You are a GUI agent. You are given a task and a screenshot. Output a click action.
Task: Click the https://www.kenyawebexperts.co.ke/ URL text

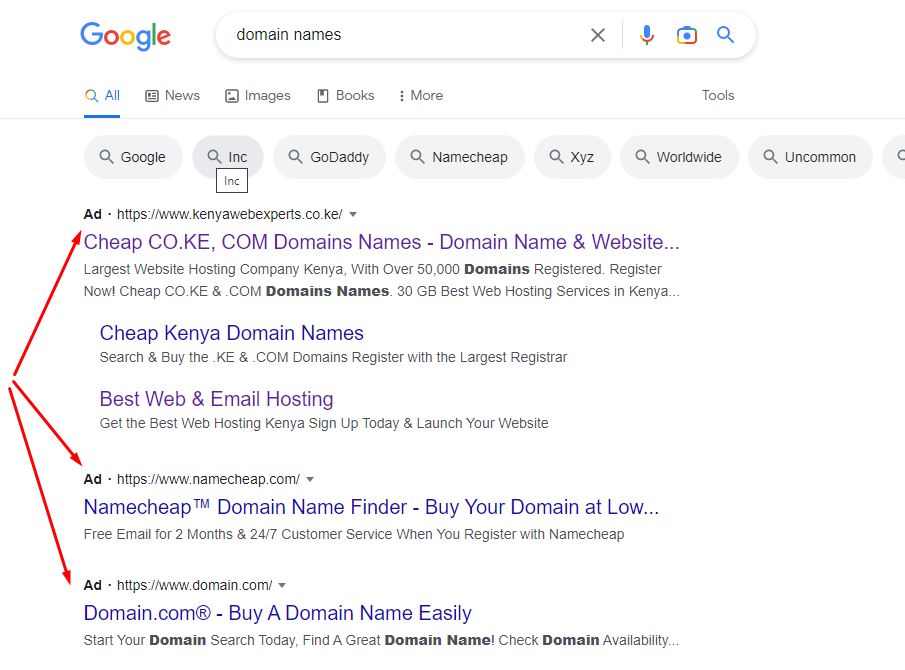click(x=230, y=215)
